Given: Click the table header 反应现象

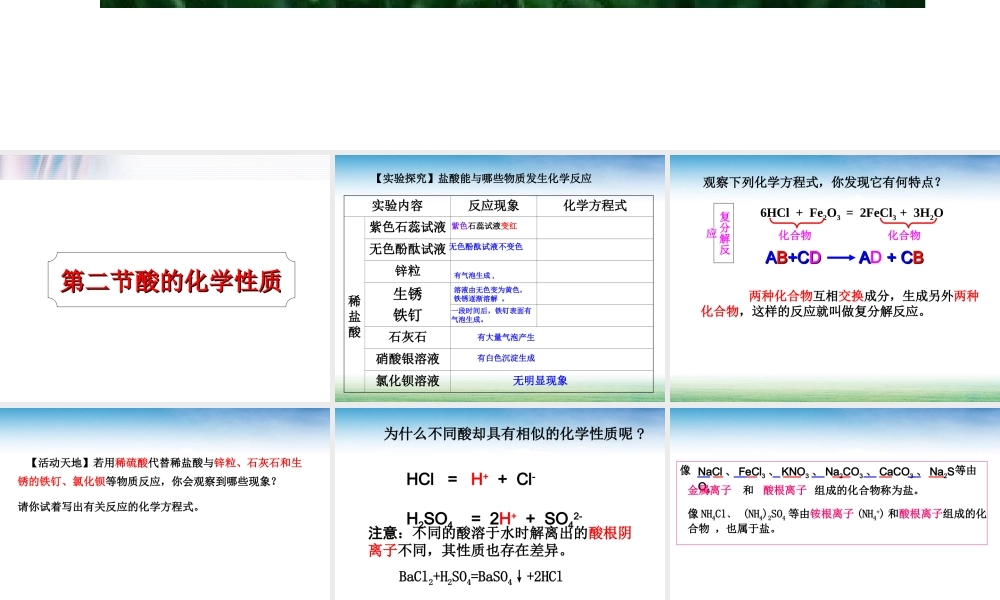Looking at the screenshot, I should (x=494, y=205).
